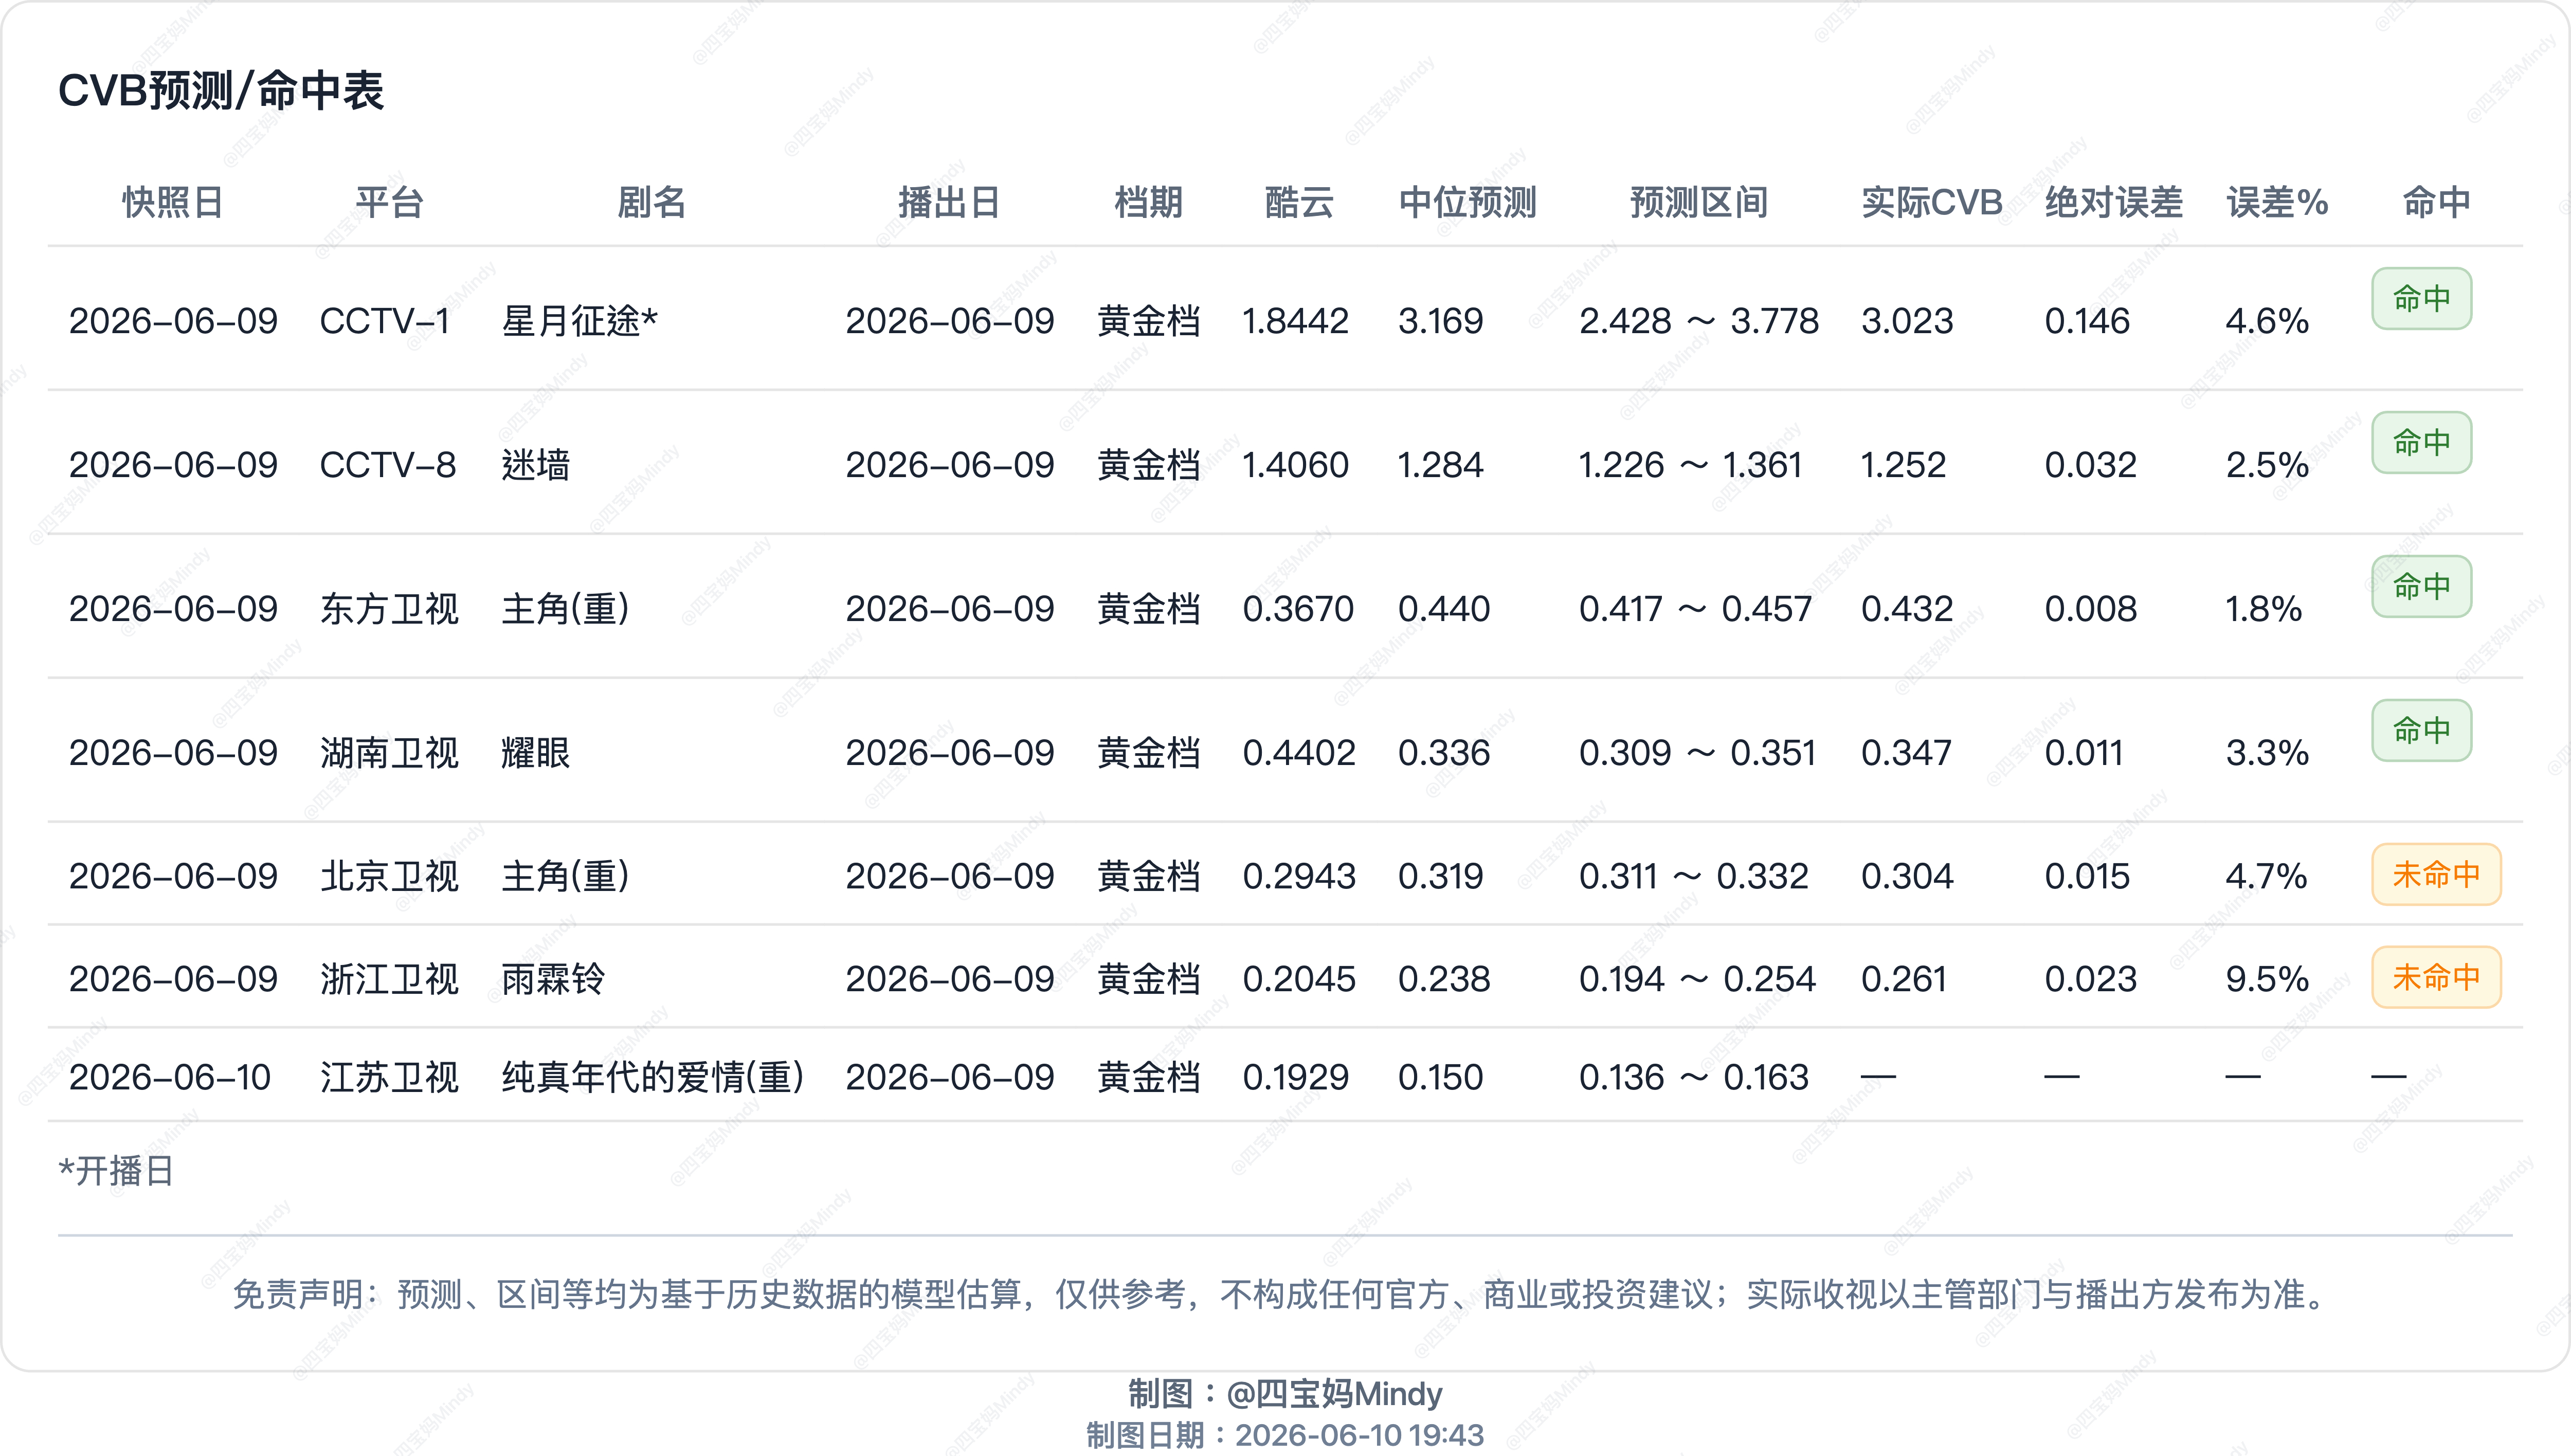Click the 江苏卫视 platform cell
This screenshot has width=2571, height=1456.
389,1077
